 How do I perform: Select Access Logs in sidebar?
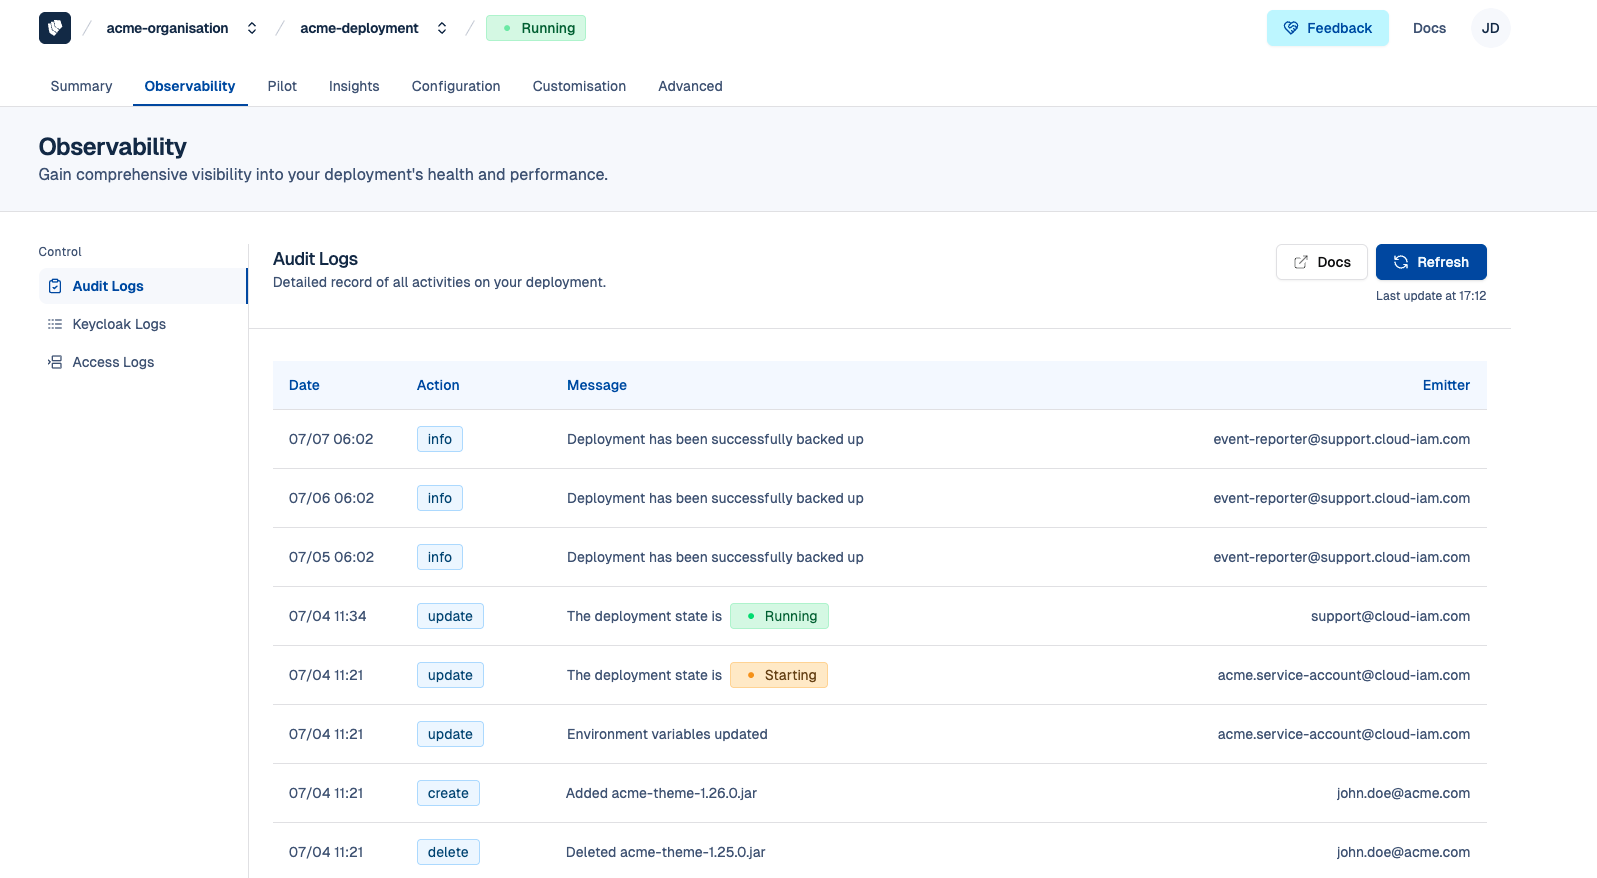[x=142, y=362]
